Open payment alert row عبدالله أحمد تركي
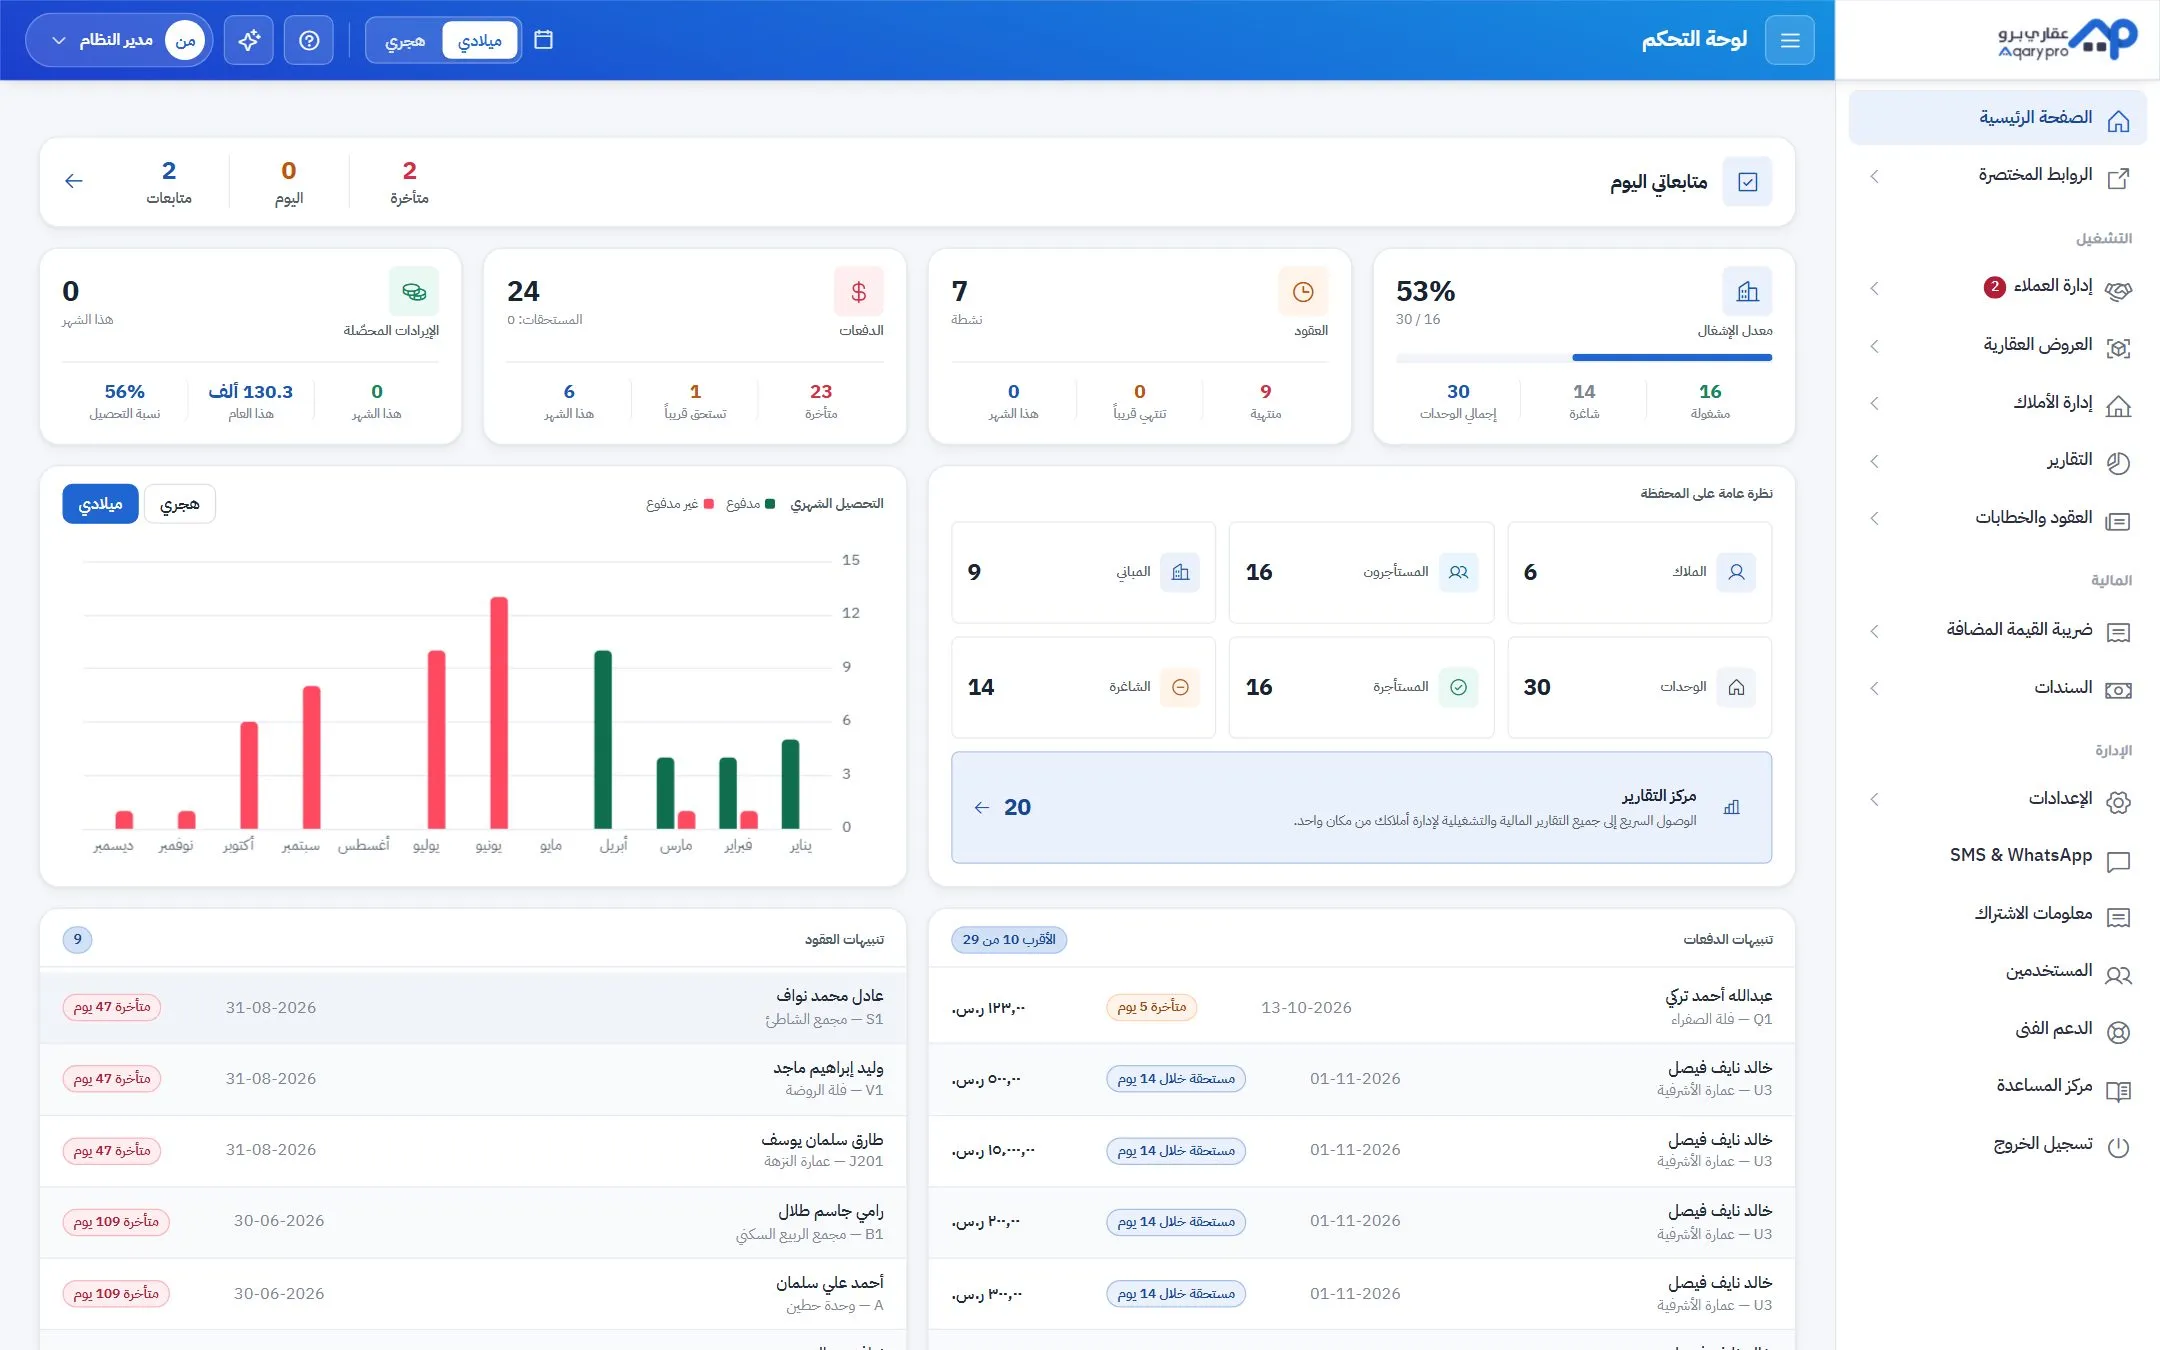The image size is (2160, 1350). click(1361, 1007)
